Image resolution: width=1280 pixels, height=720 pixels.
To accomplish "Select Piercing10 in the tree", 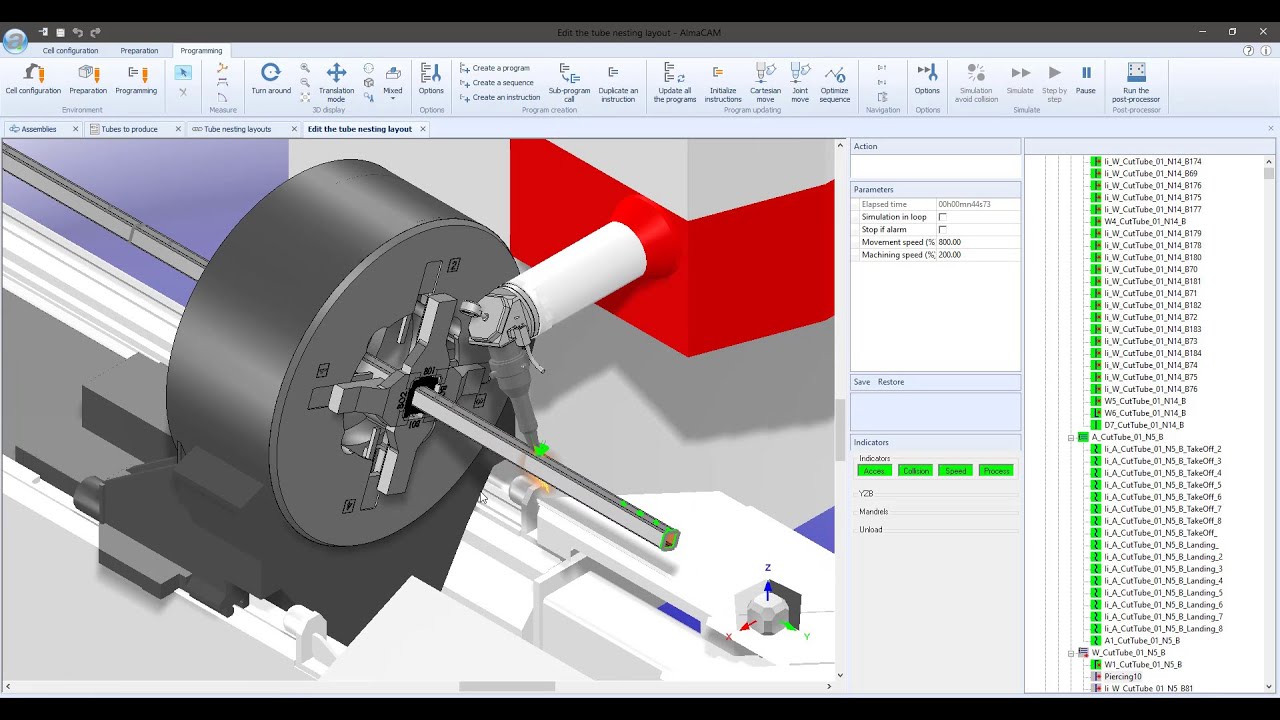I will point(1123,677).
